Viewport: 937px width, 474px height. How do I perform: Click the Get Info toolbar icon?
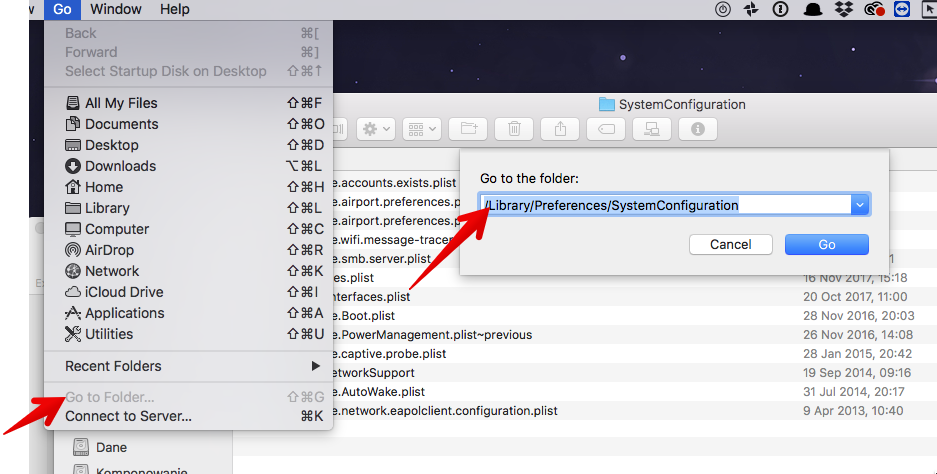pyautogui.click(x=697, y=129)
